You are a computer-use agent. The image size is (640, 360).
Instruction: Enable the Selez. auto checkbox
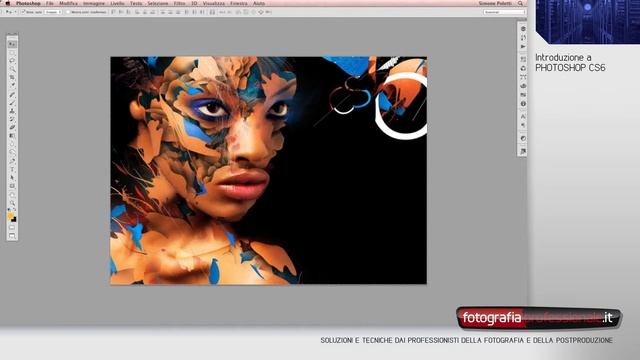(x=23, y=12)
